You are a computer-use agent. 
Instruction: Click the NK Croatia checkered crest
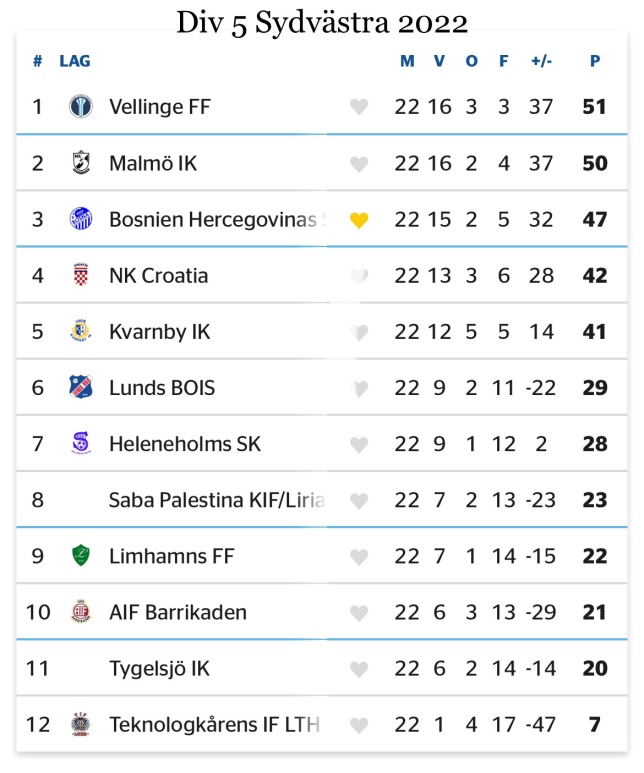81,275
